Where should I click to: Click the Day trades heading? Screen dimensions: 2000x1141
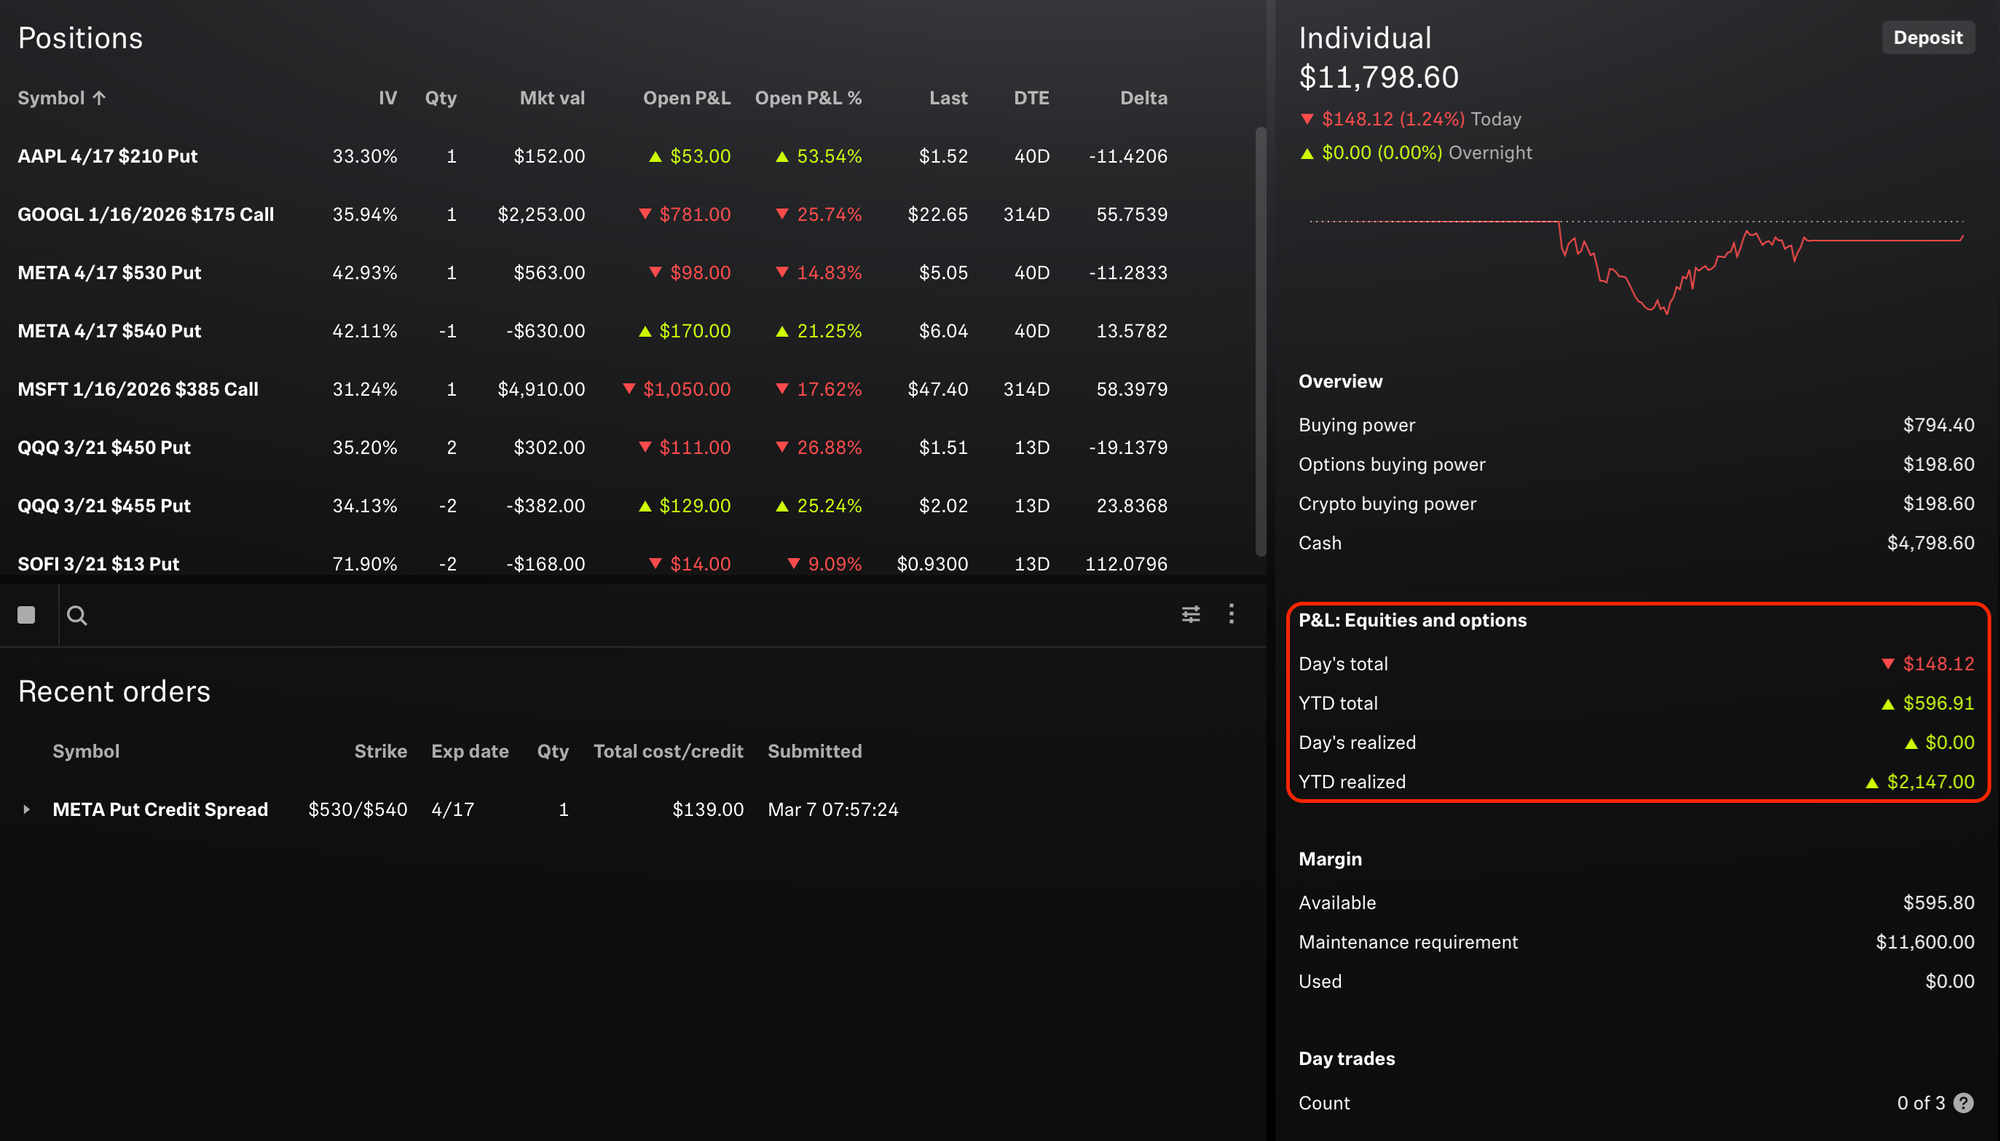1346,1059
